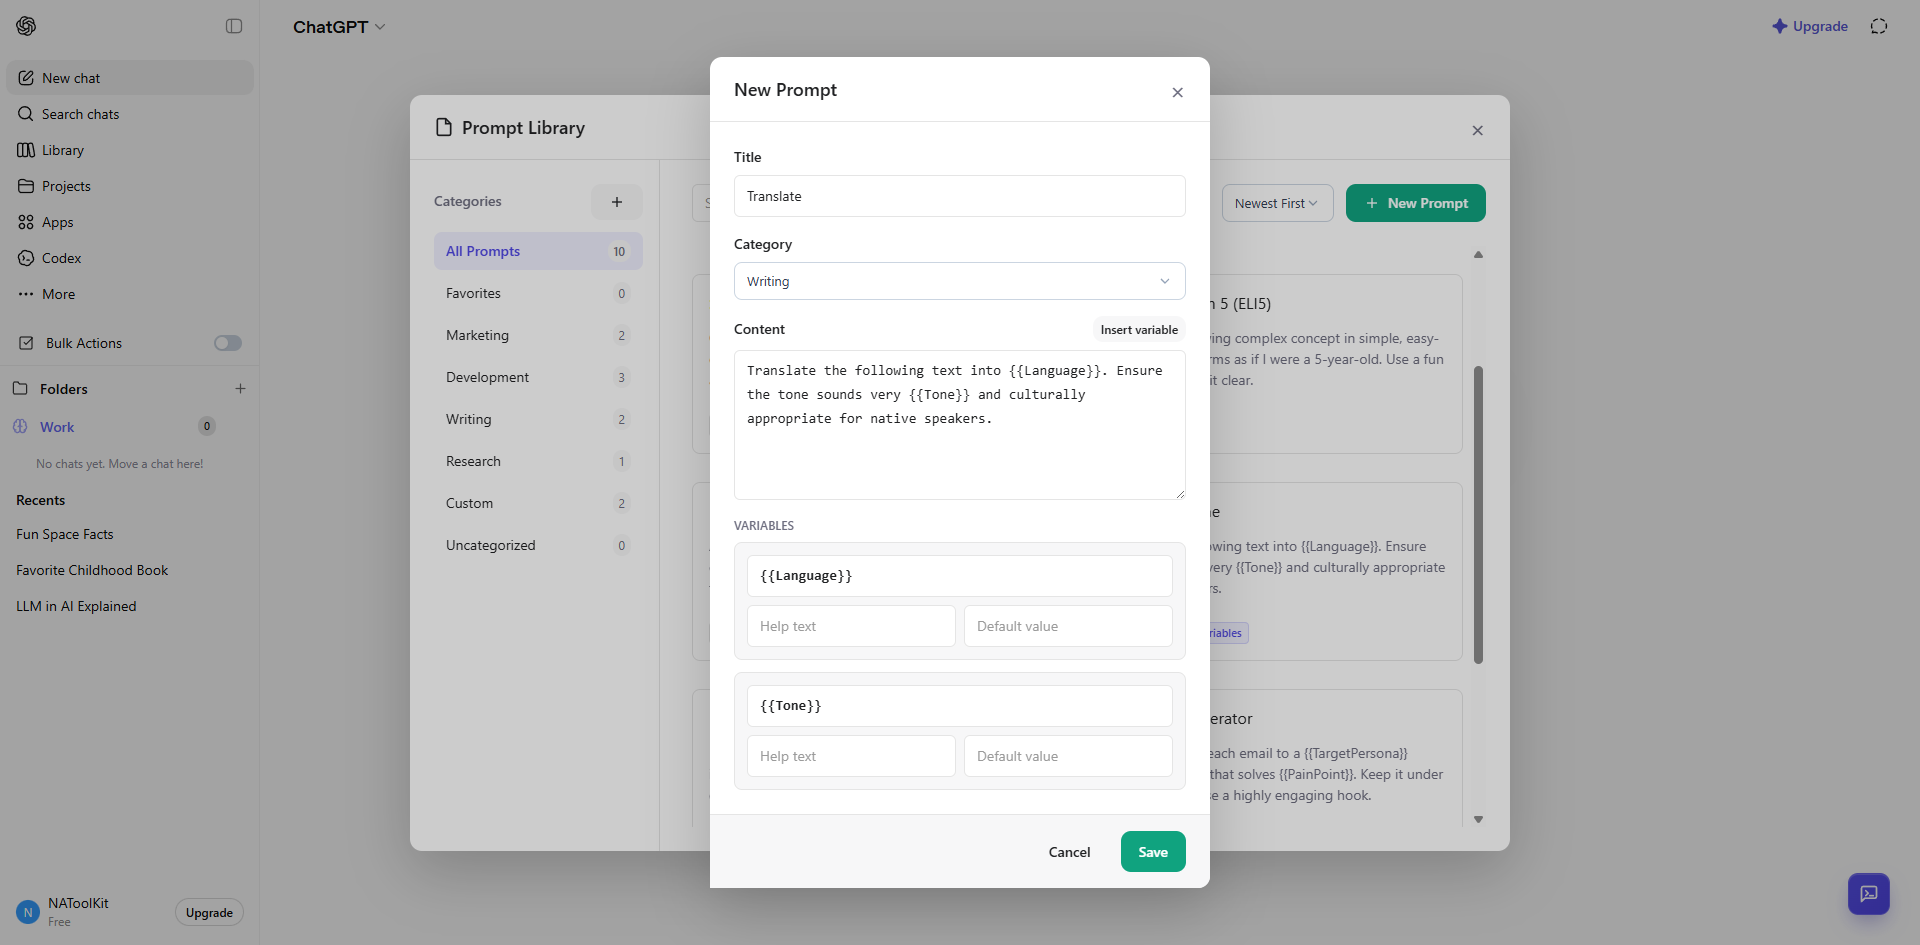Click the Prompt Library document icon

(444, 127)
